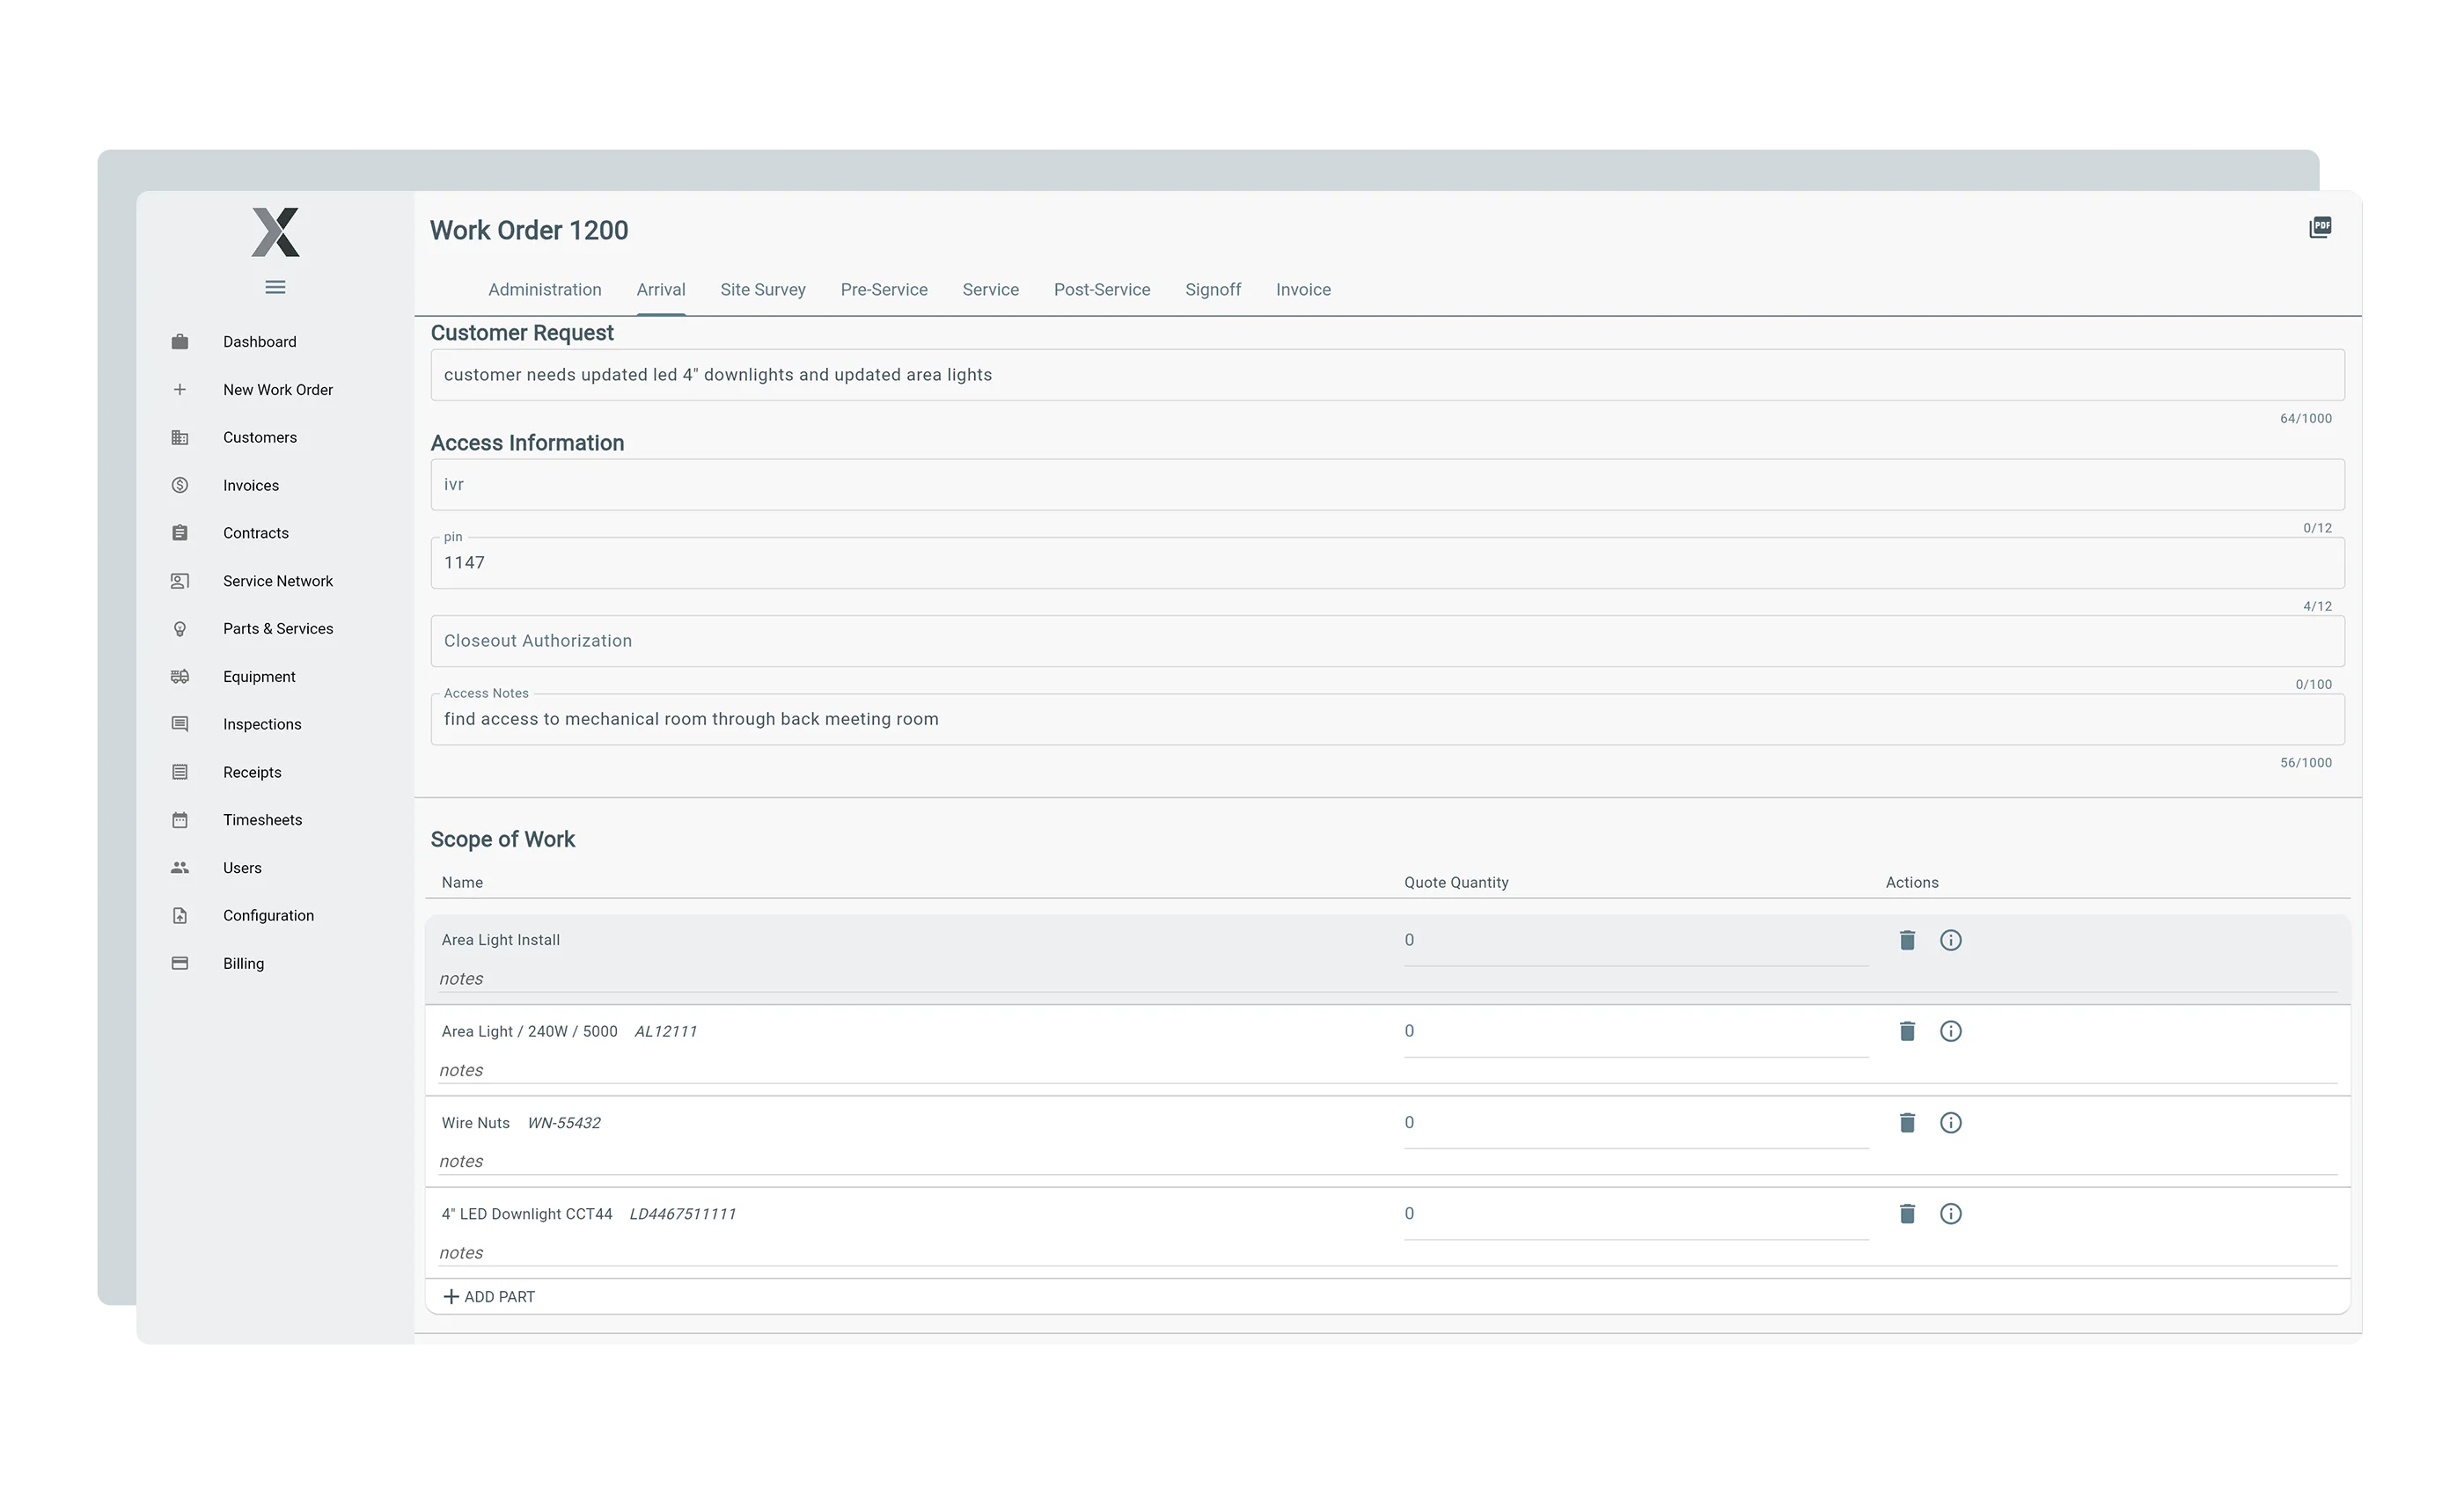
Task: Open the Service tab
Action: tap(990, 290)
